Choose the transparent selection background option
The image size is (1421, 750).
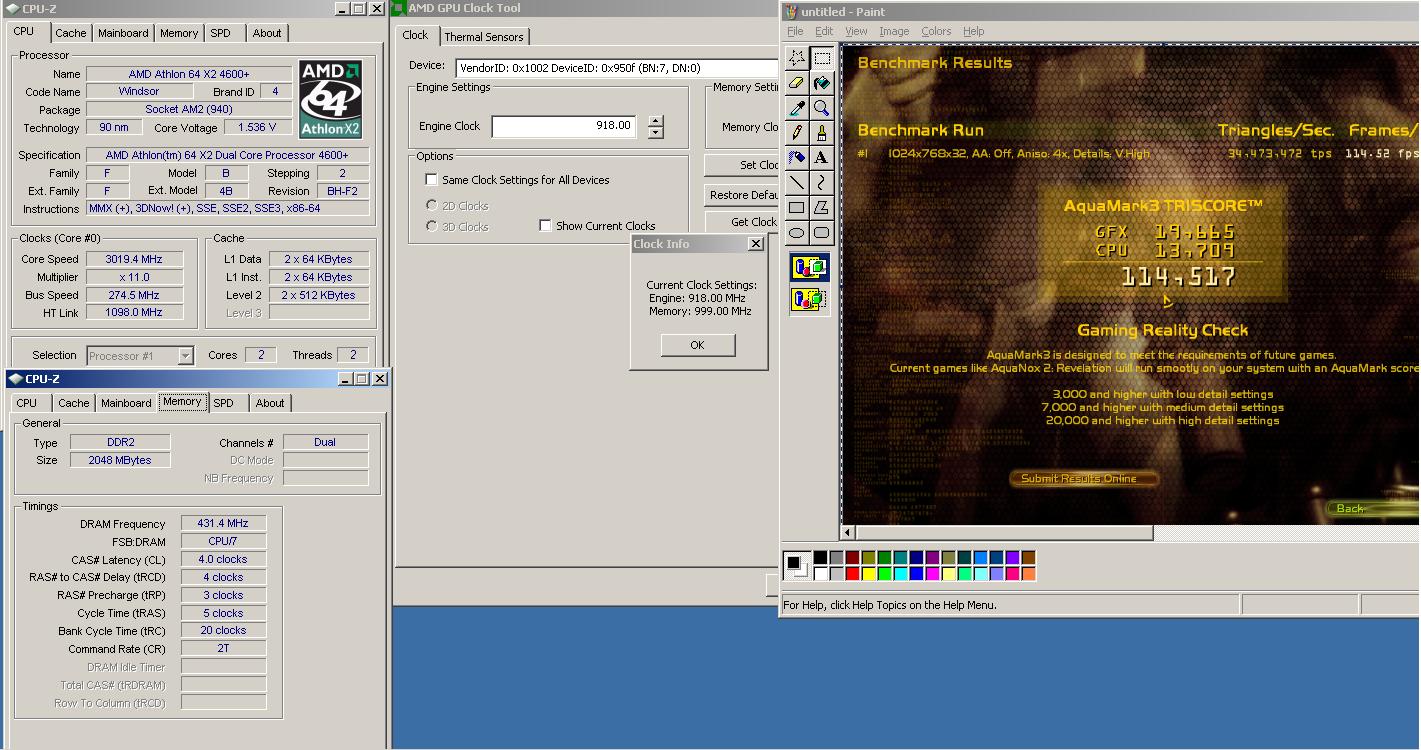click(x=810, y=299)
